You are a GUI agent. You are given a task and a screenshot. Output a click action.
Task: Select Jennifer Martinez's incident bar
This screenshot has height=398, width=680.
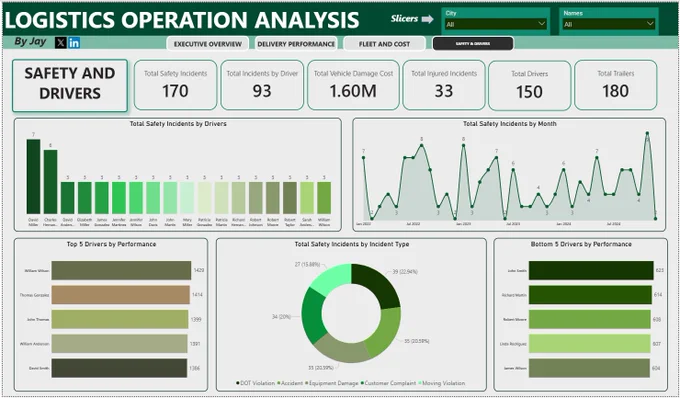pos(119,198)
